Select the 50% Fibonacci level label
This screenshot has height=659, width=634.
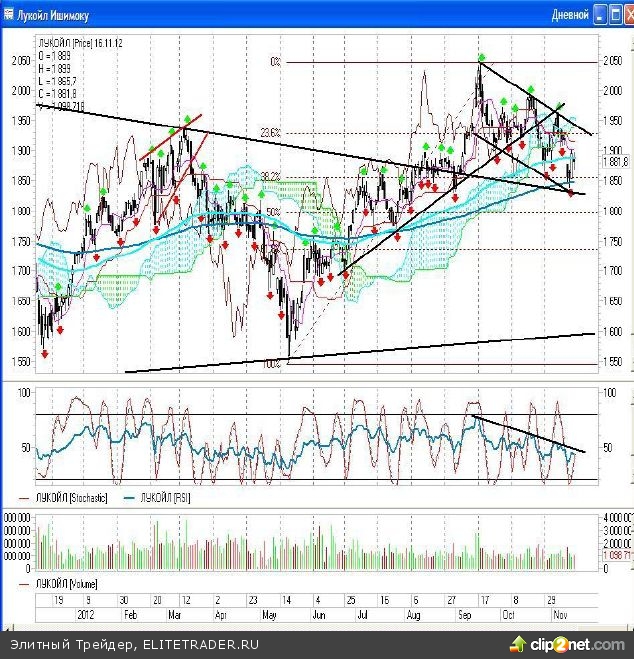(272, 211)
